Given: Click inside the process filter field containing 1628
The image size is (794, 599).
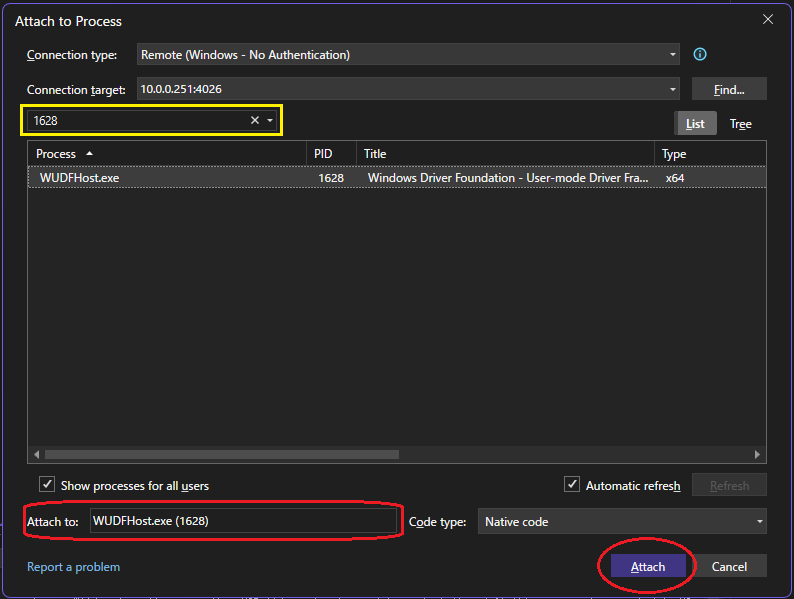Looking at the screenshot, I should coord(135,121).
